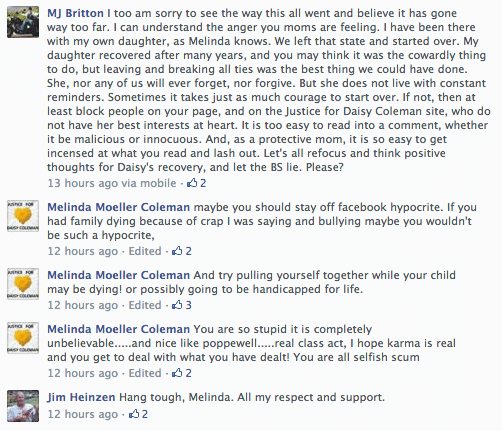Open Jim Heinzen's profile name link
Viewport: 502px width, 431px height.
pos(81,397)
